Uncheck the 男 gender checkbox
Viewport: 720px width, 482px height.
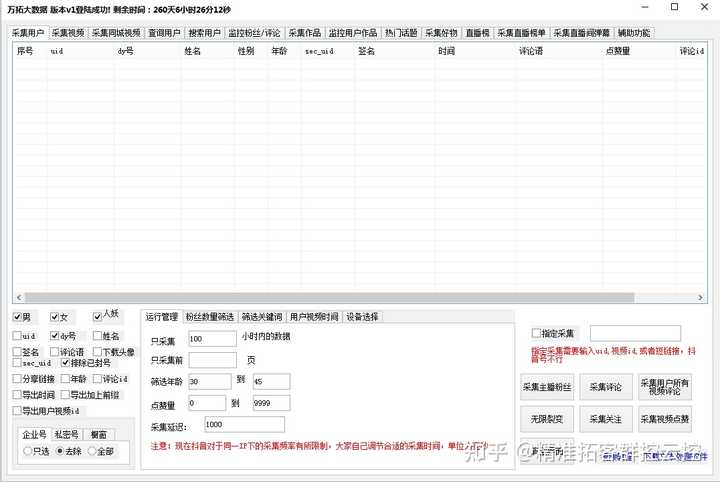(x=17, y=317)
